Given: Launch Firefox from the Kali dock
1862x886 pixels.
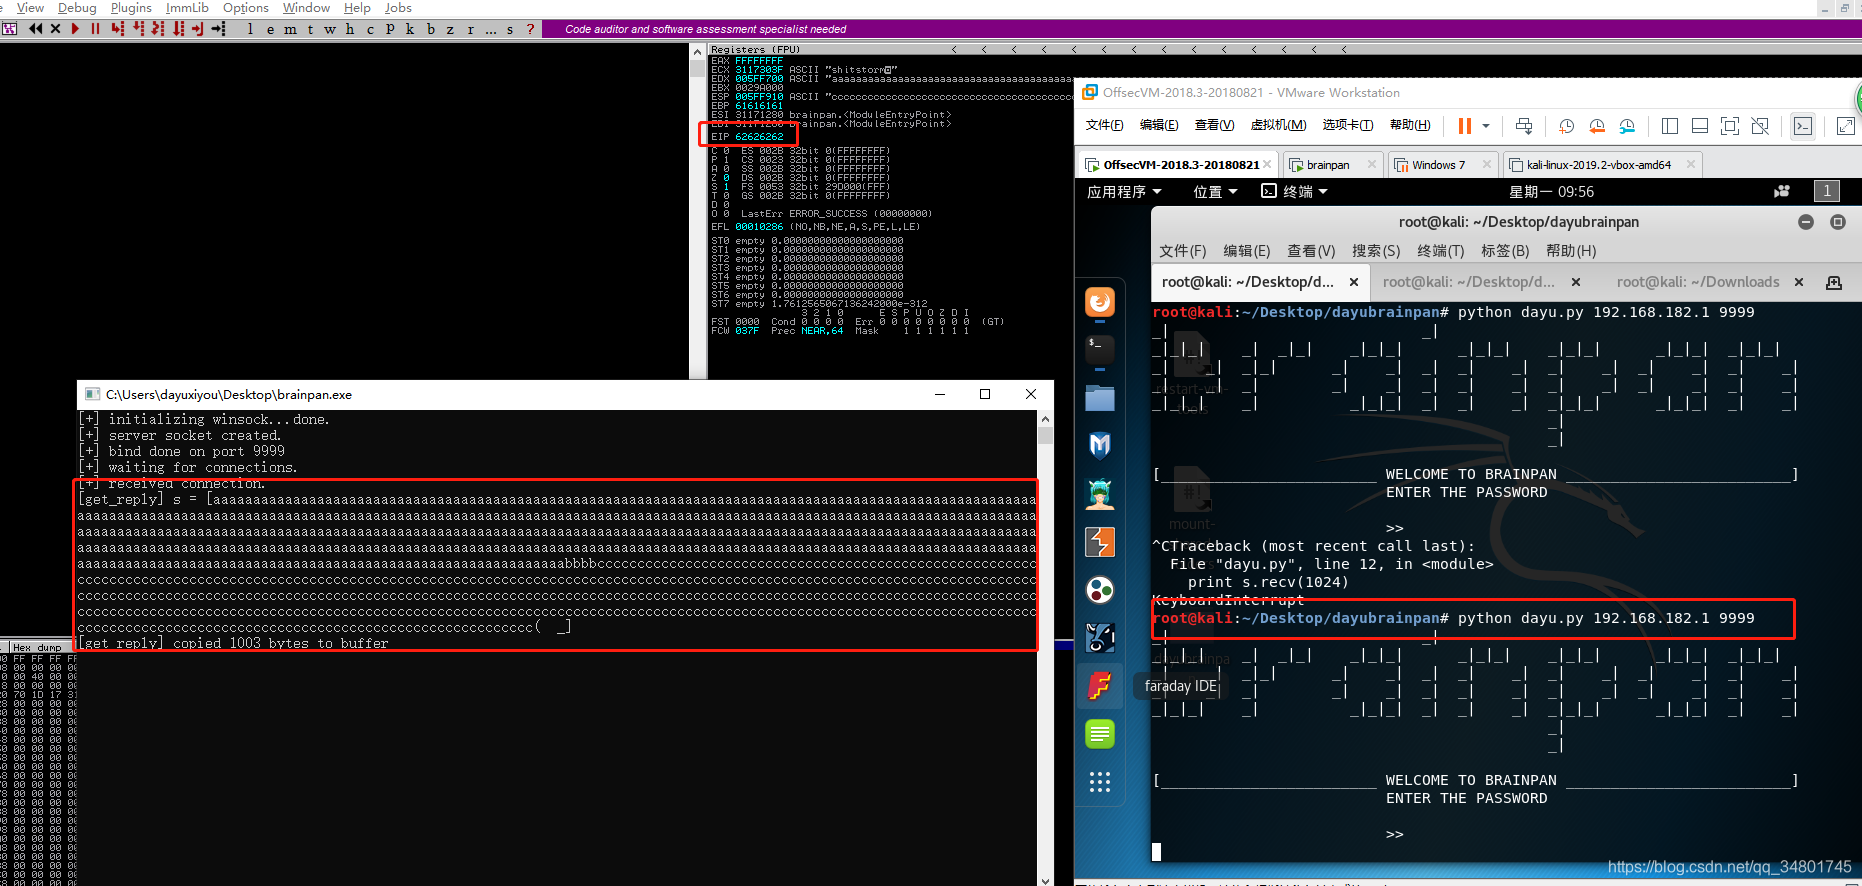Looking at the screenshot, I should pyautogui.click(x=1100, y=301).
